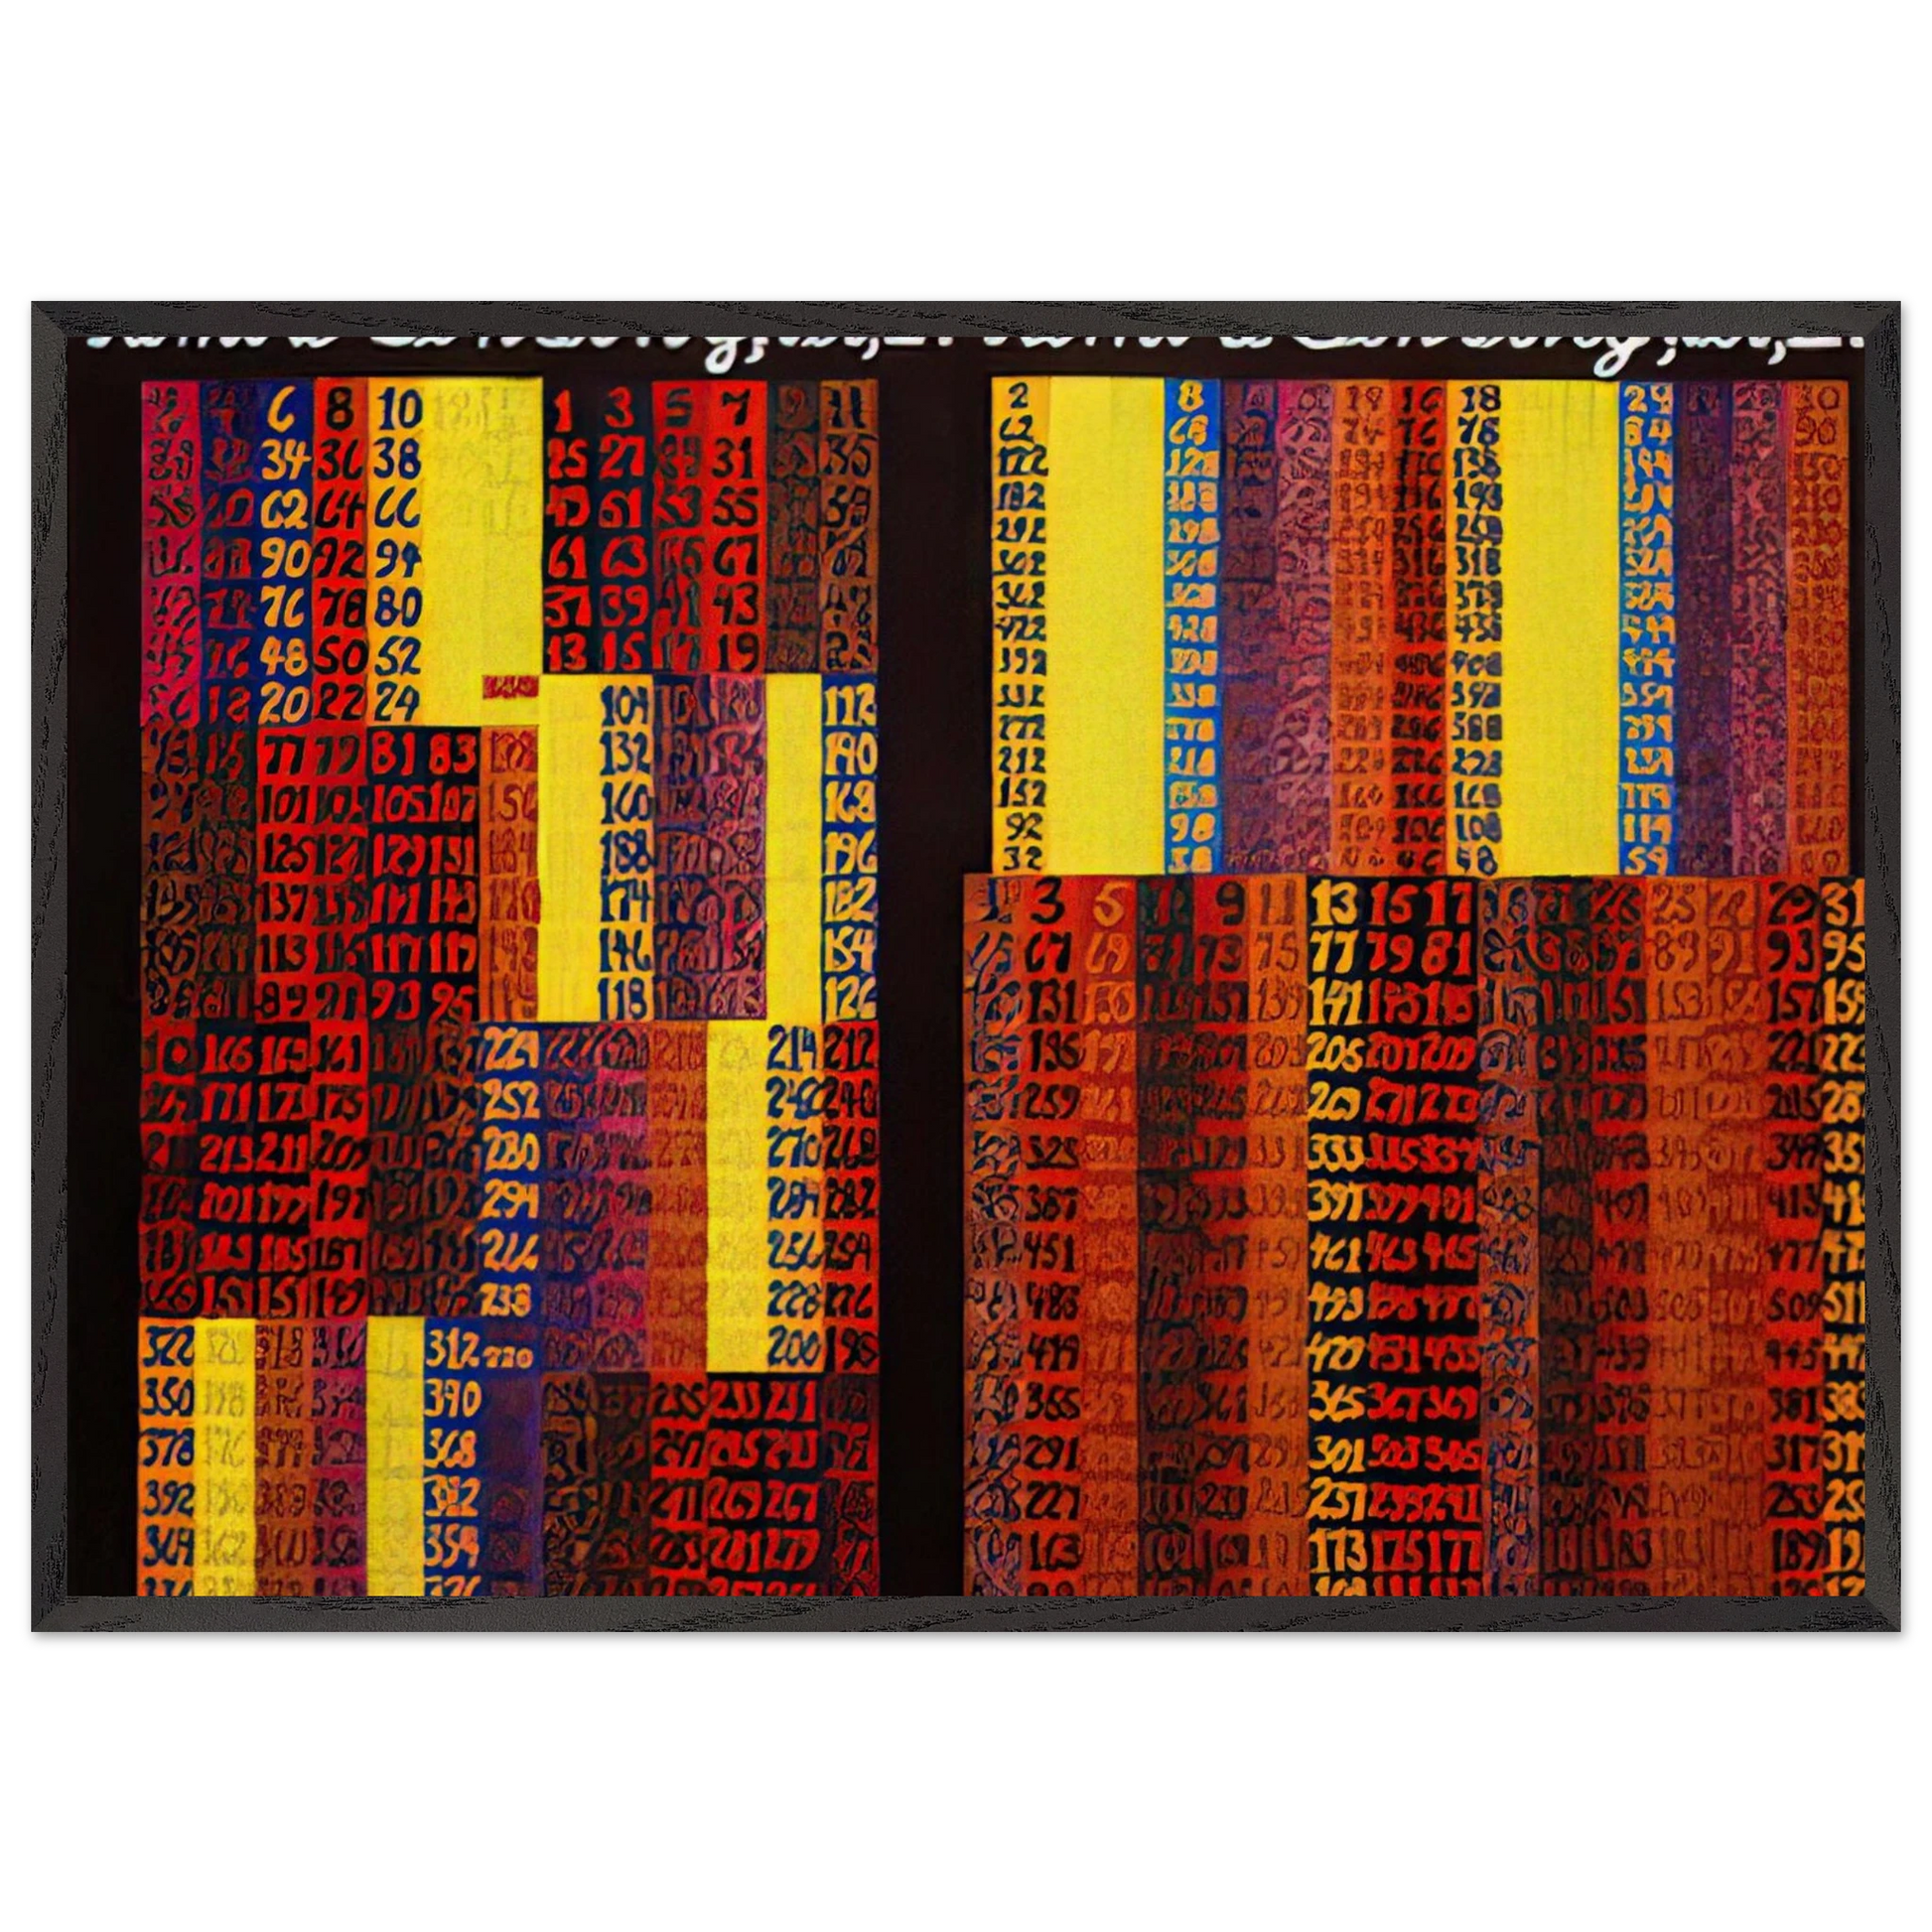This screenshot has width=1932, height=1932.
Task: Select the number 38 in the blue column
Action: click(x=397, y=458)
